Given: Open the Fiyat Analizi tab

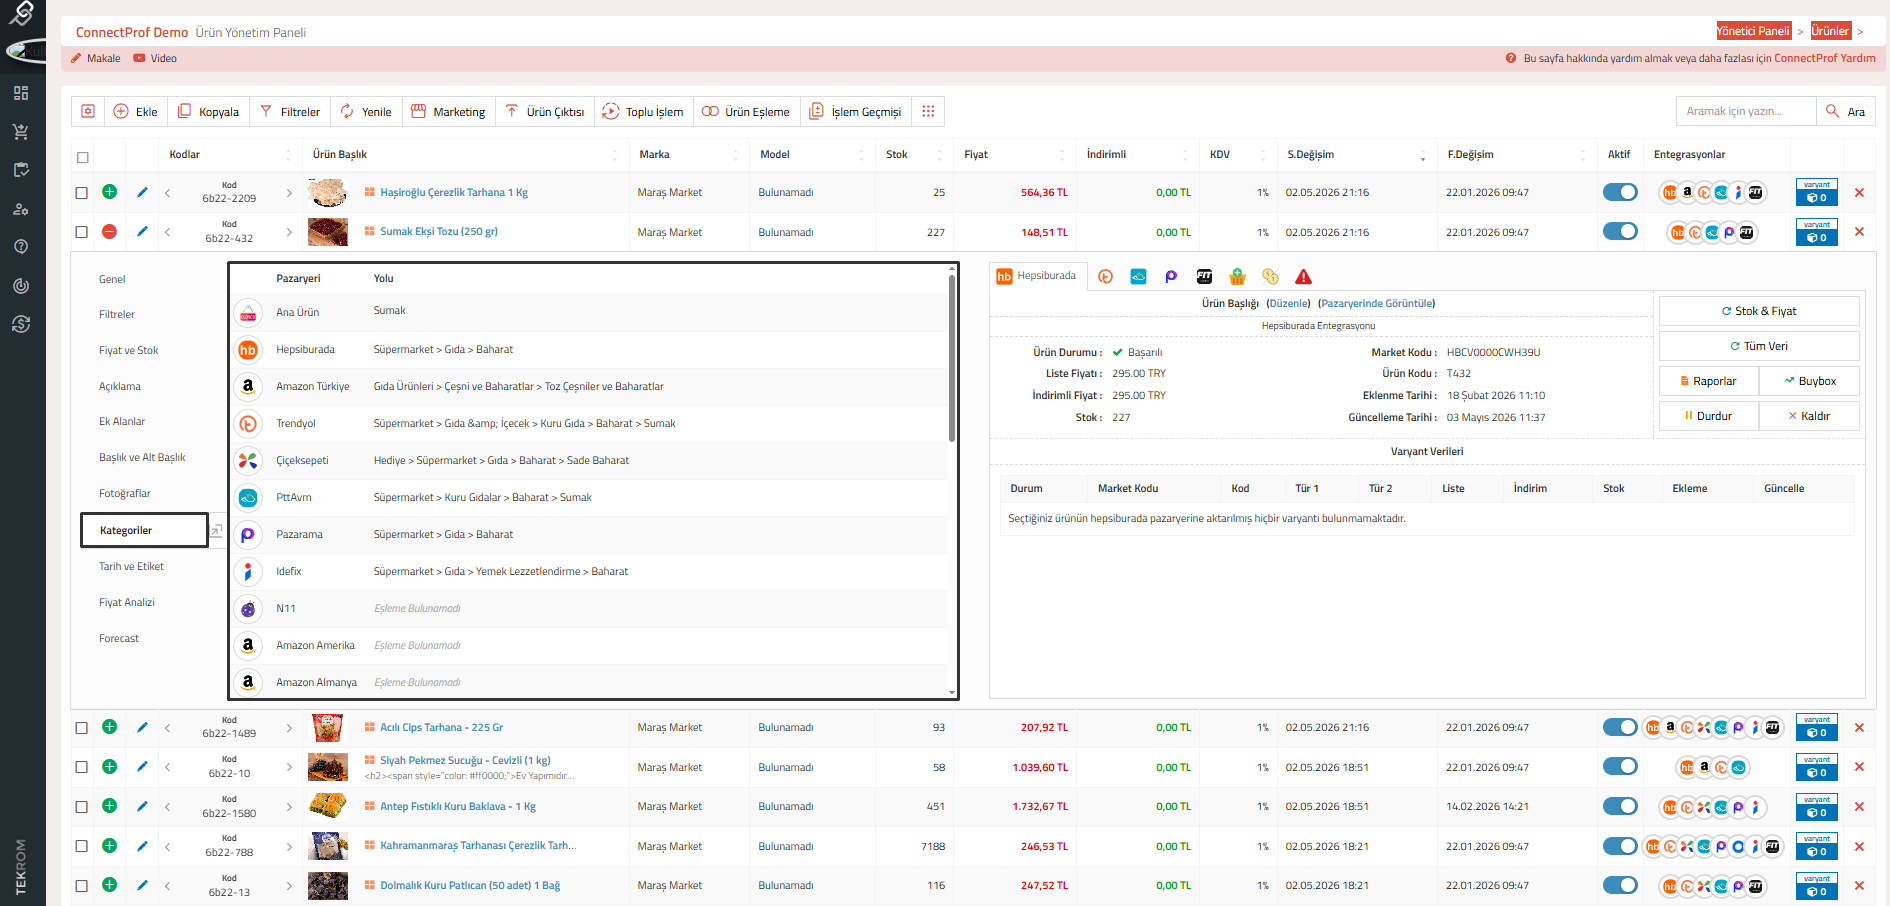Looking at the screenshot, I should 126,602.
